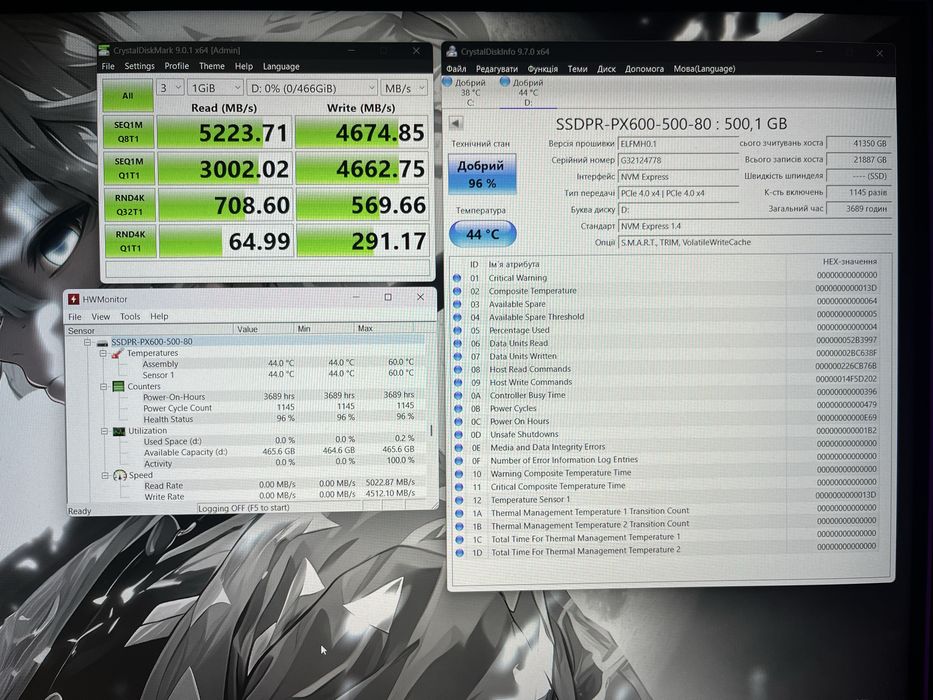933x700 pixels.
Task: Click the Available Spare status dot
Action: click(457, 304)
